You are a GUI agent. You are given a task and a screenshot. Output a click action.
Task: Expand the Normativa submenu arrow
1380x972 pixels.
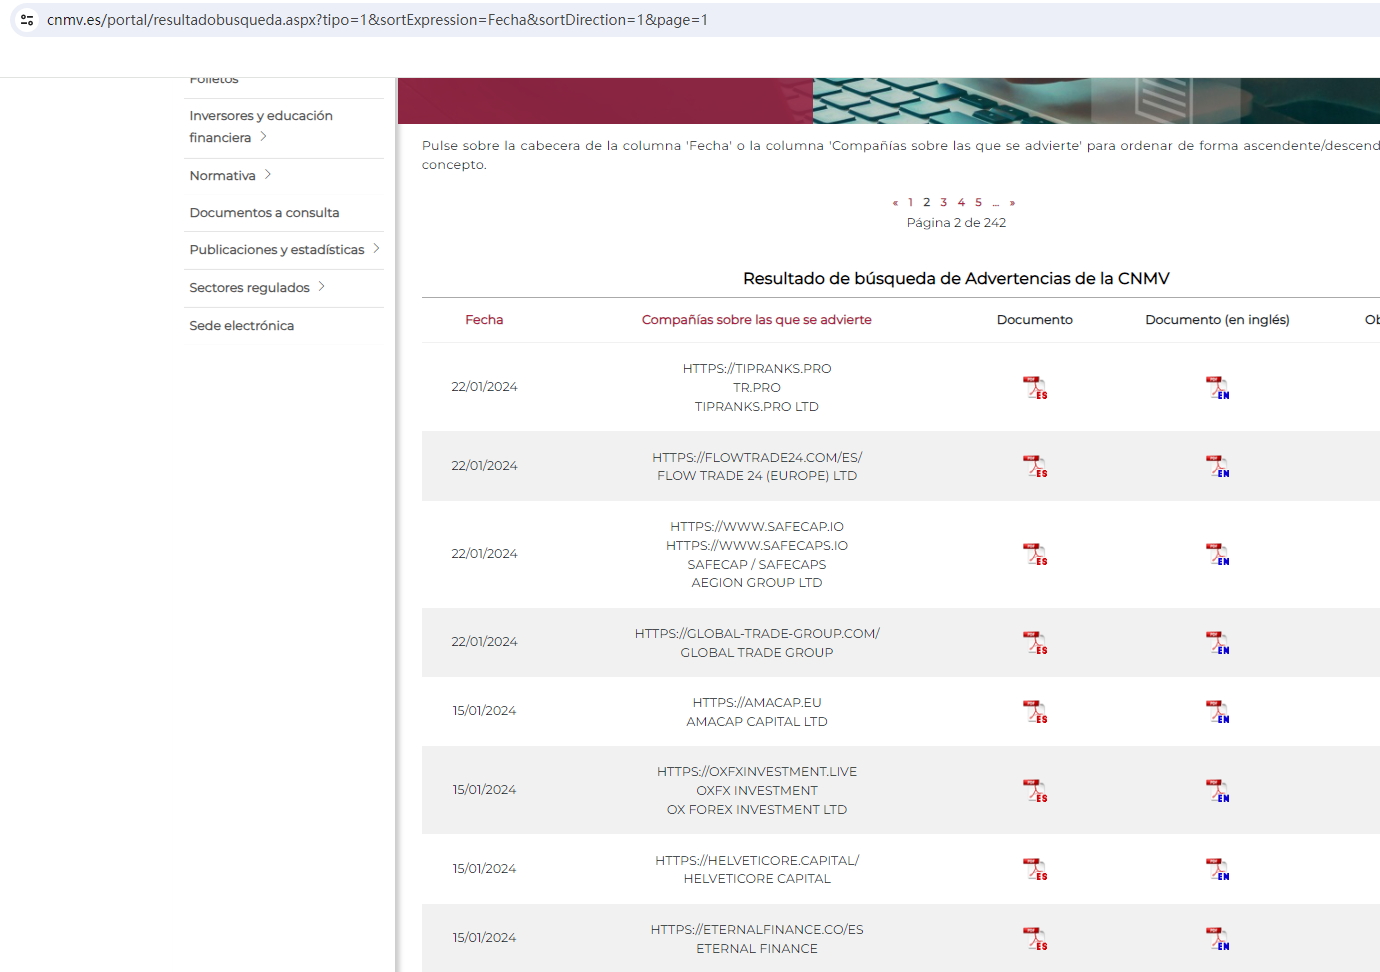(268, 175)
